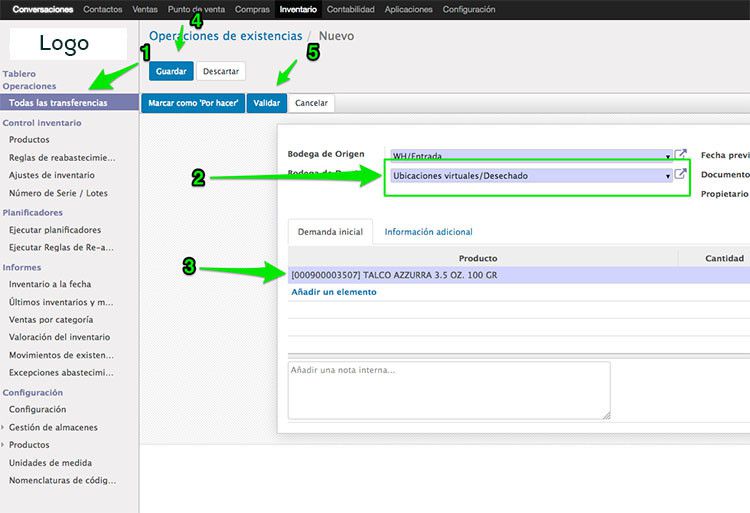This screenshot has width=750, height=513.
Task: Switch to Demanda inicial tab
Action: [x=330, y=232]
